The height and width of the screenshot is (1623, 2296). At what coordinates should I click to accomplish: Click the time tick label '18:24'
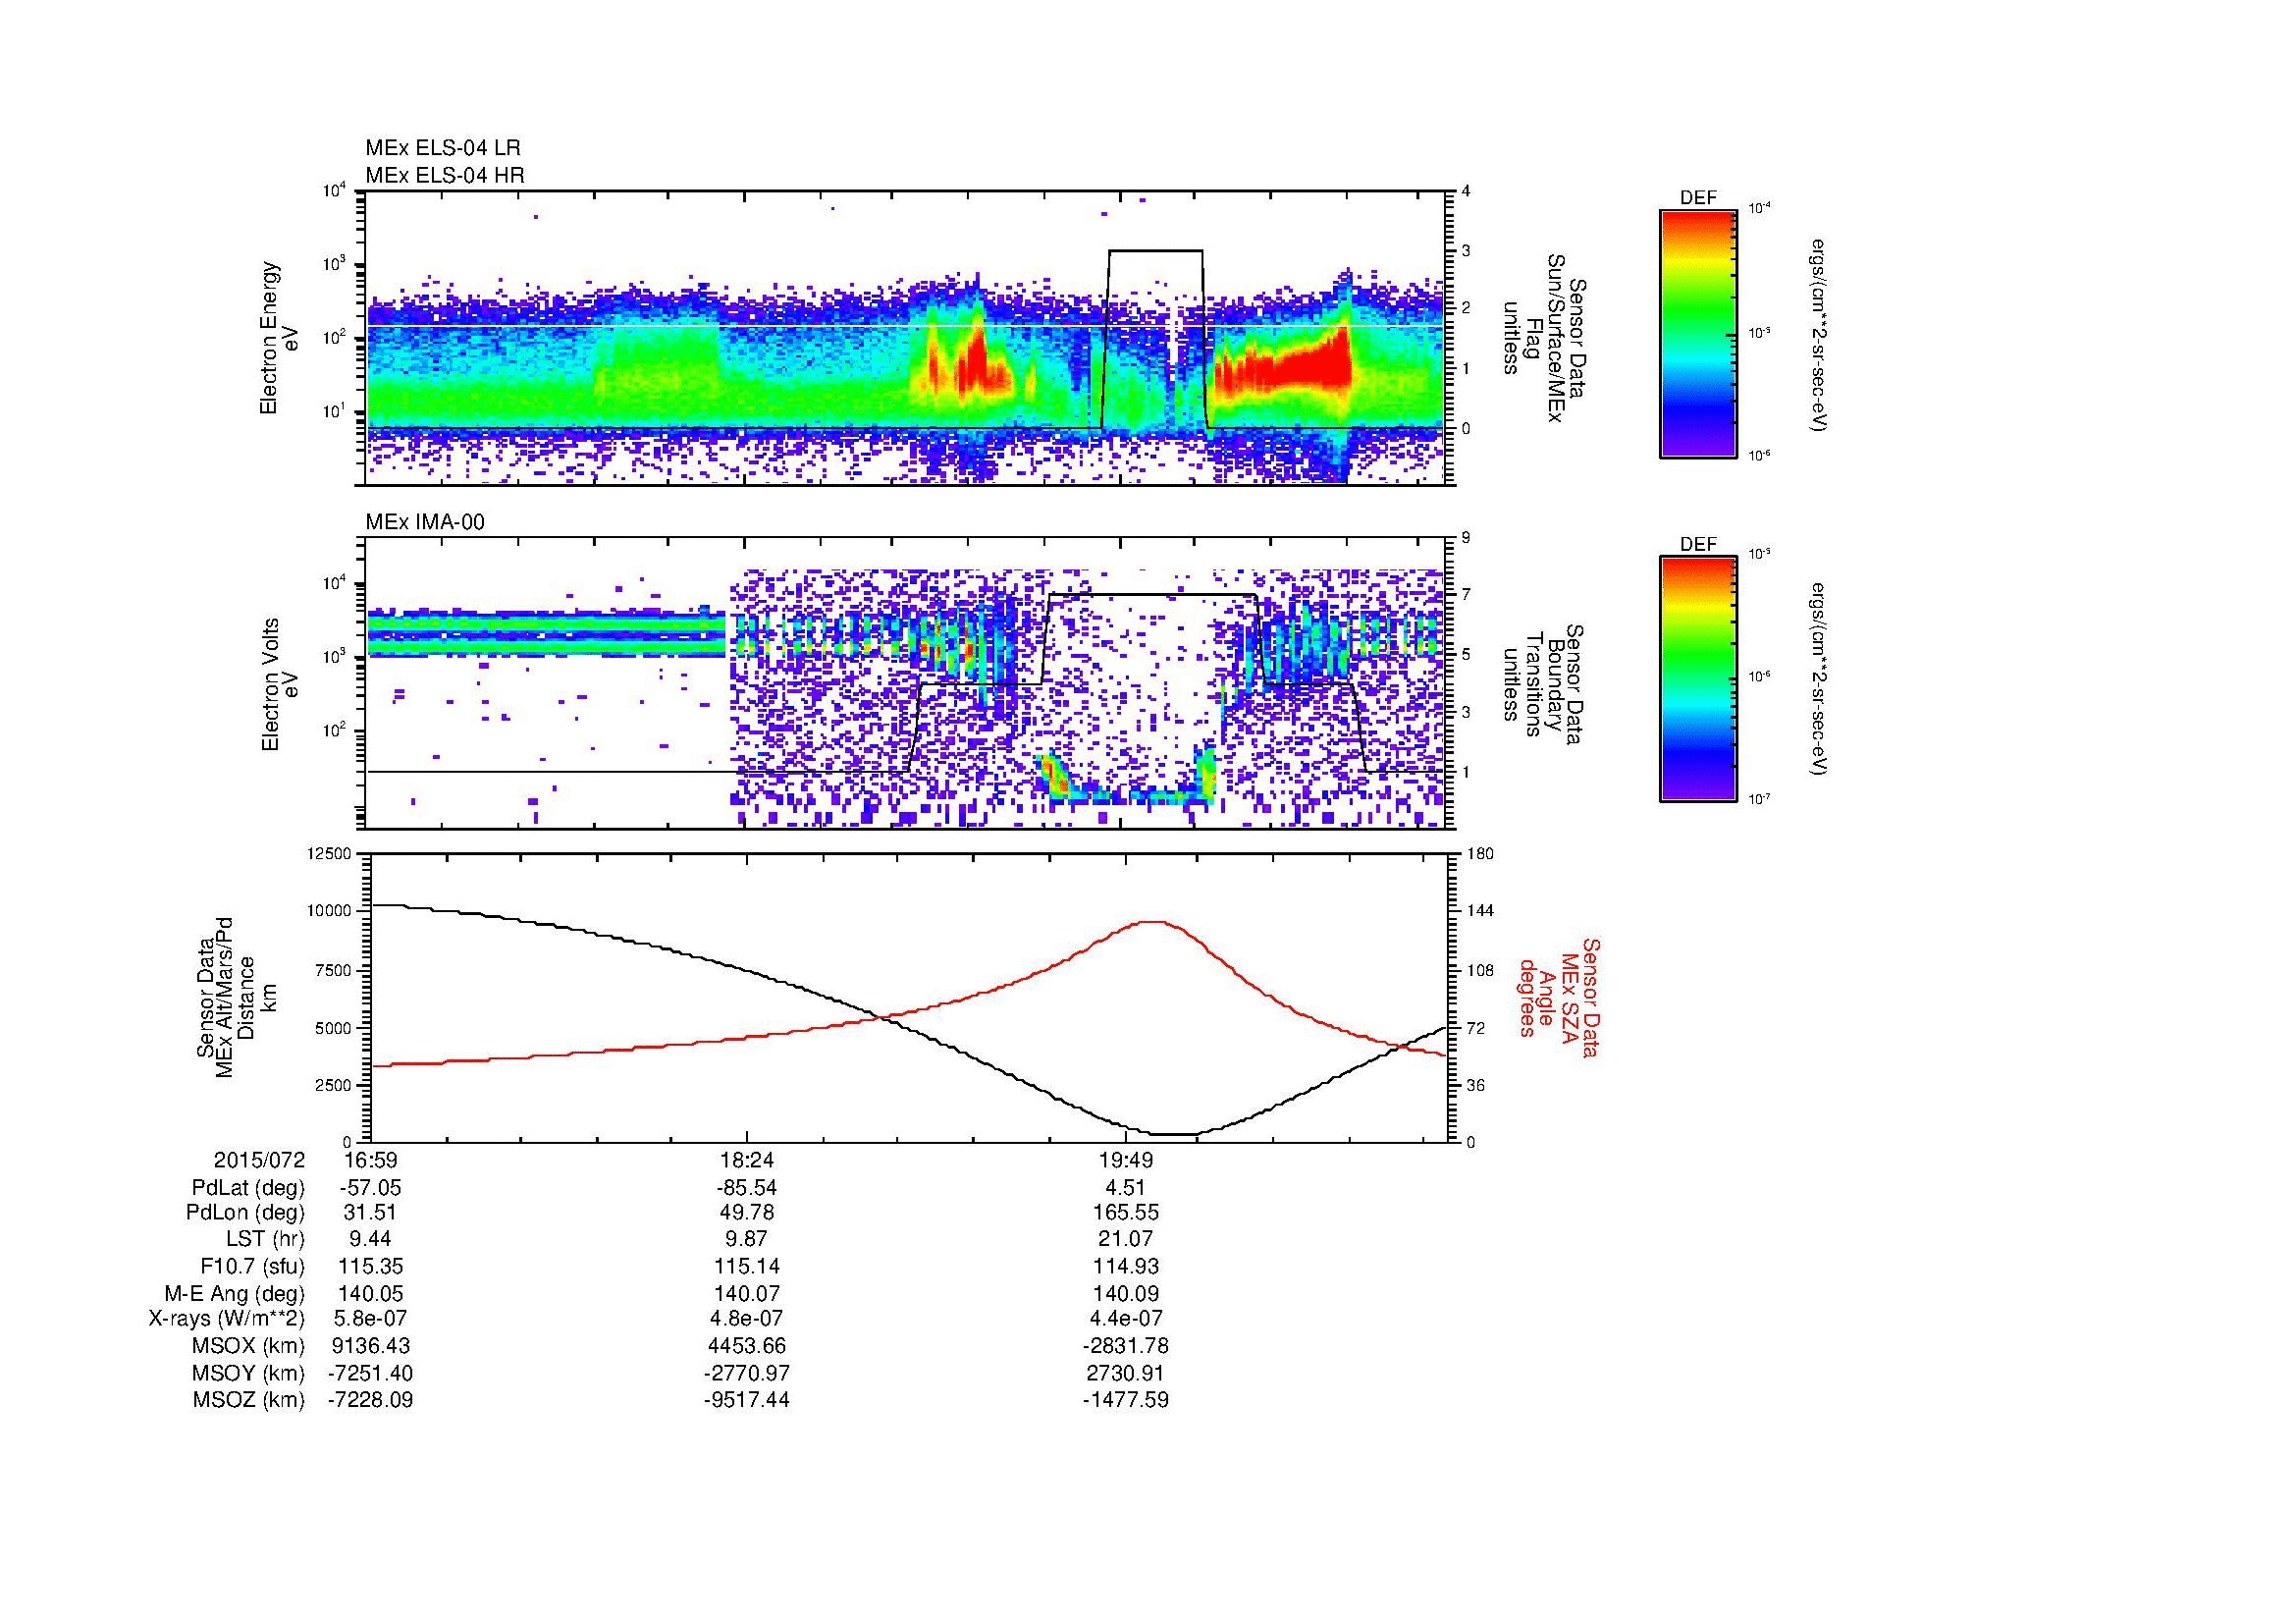[x=746, y=1160]
